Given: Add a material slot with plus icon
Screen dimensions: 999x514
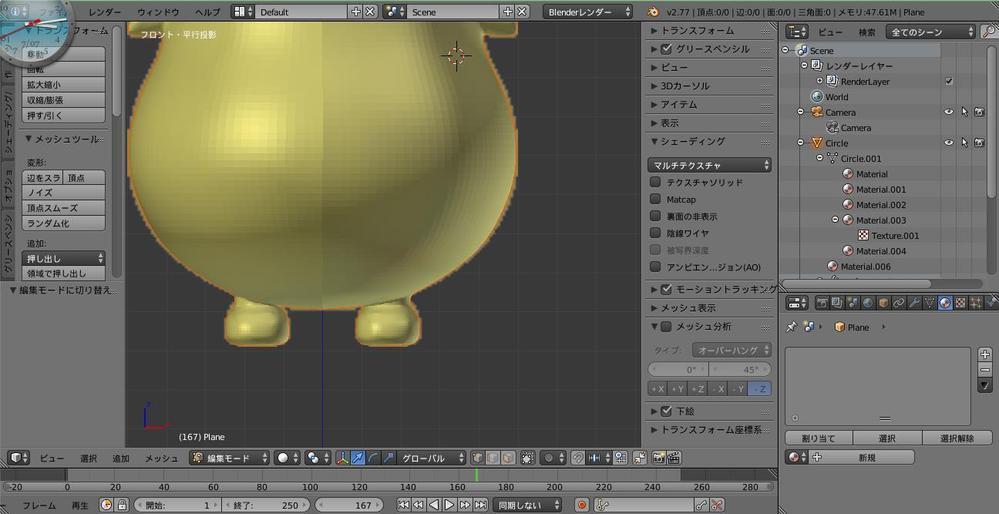Looking at the screenshot, I should 985,355.
